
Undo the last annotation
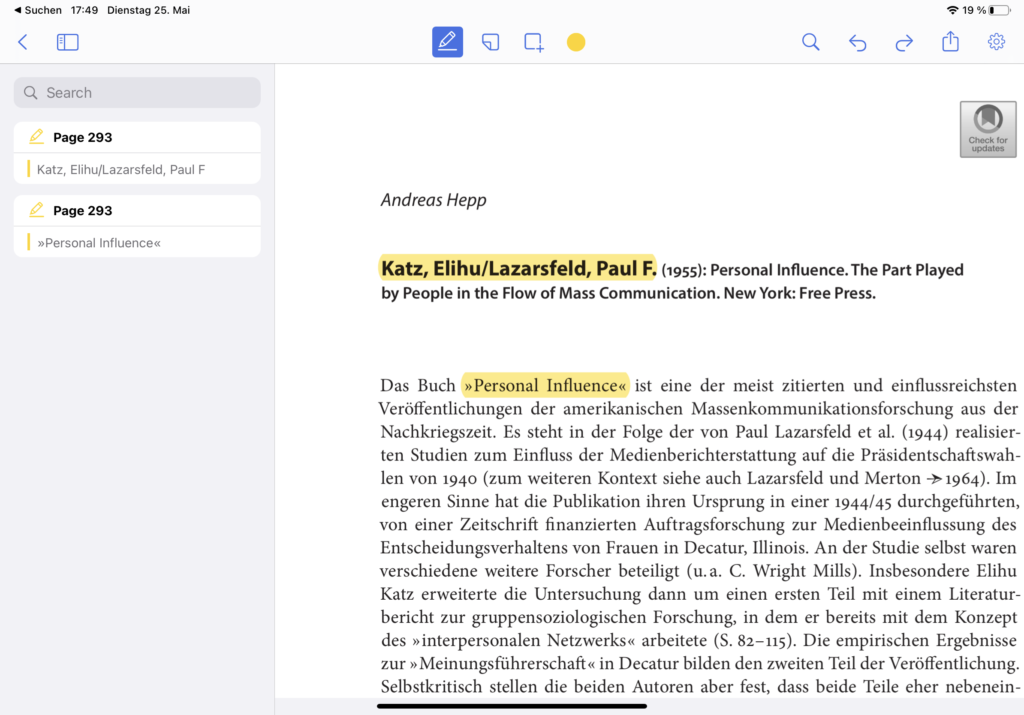click(857, 43)
